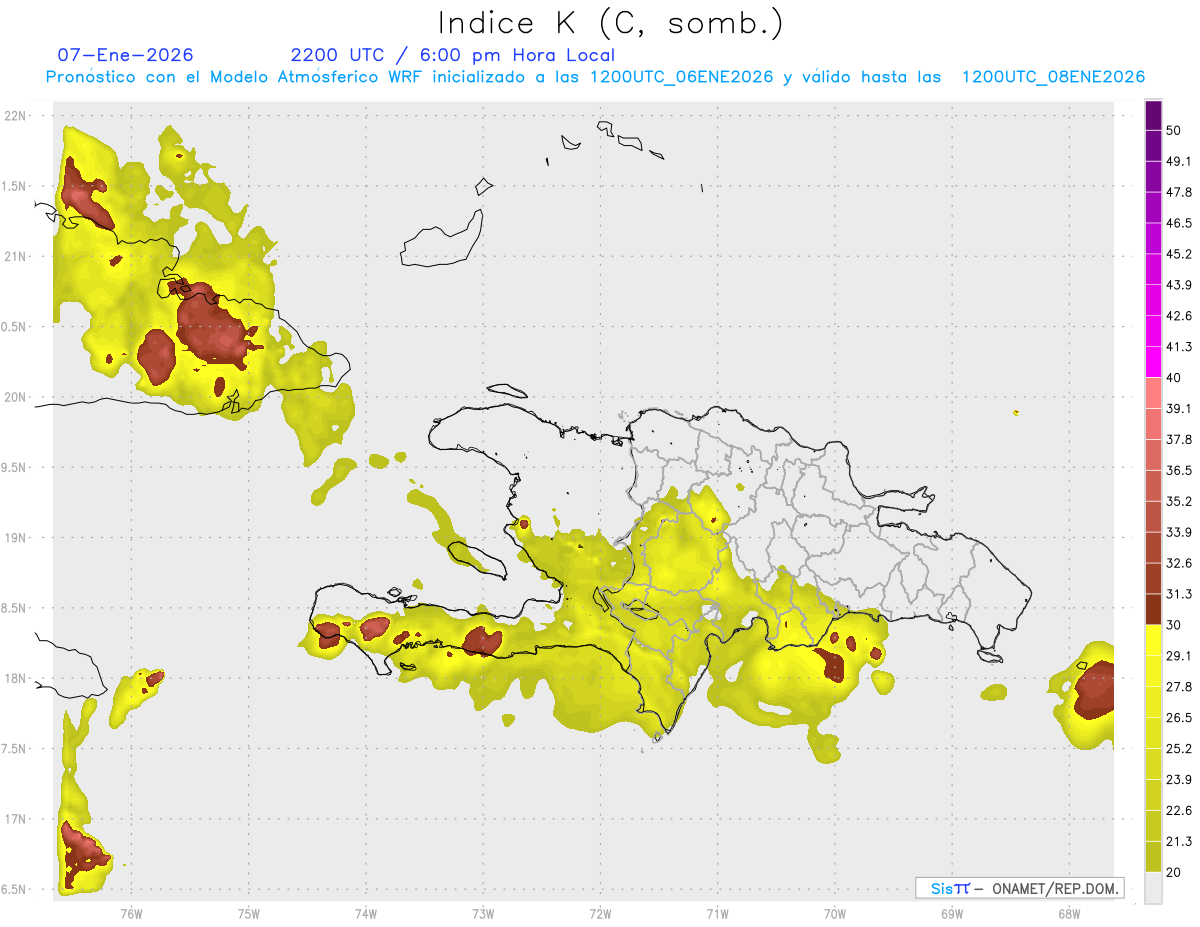Viewport: 1200px width, 927px height.
Task: Click the colorbar value '32.6'
Action: pos(1179,563)
